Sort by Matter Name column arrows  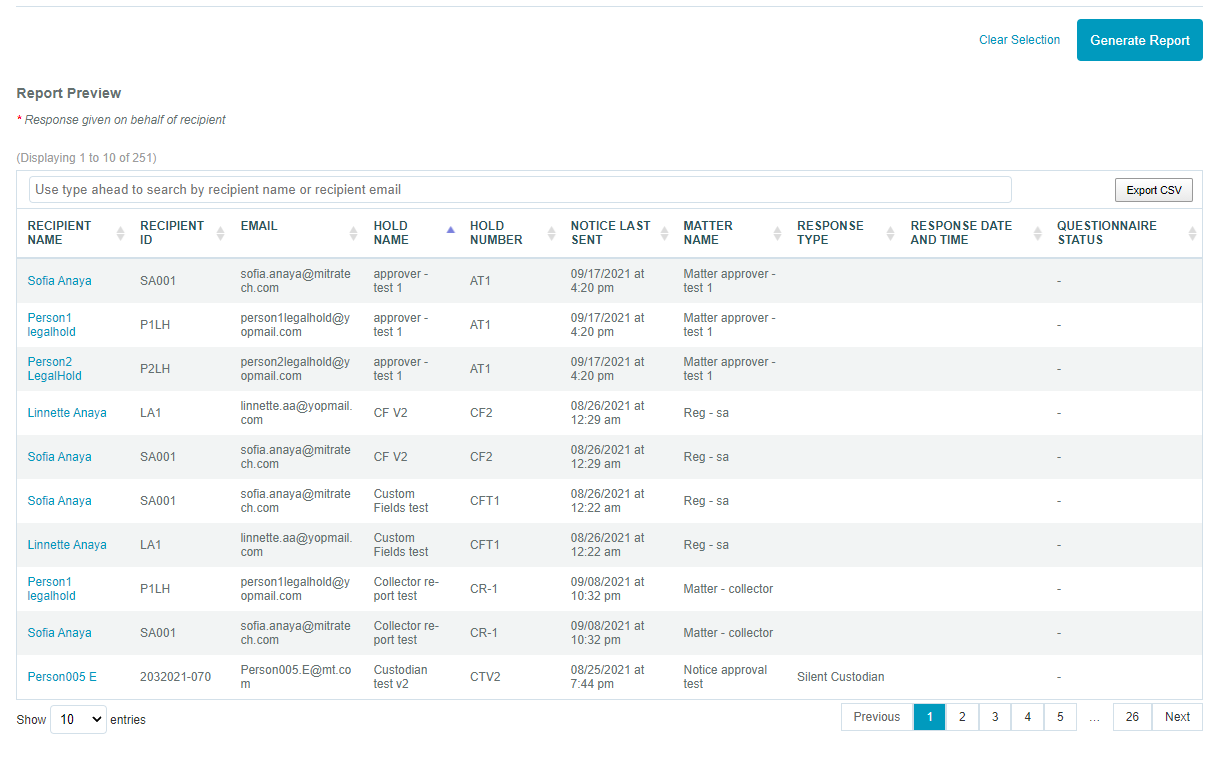778,233
